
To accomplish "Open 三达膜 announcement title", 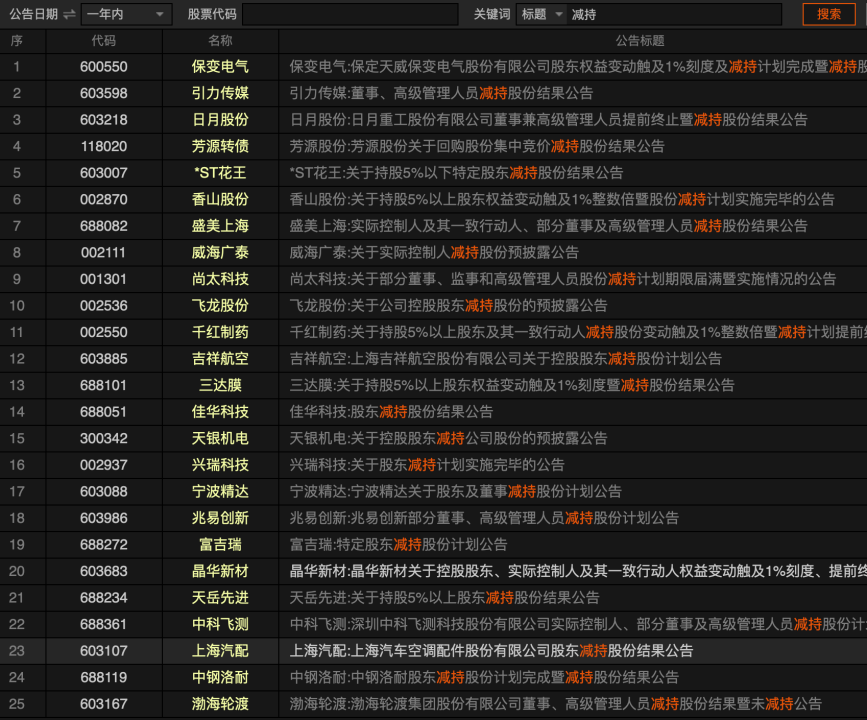I will [512, 385].
